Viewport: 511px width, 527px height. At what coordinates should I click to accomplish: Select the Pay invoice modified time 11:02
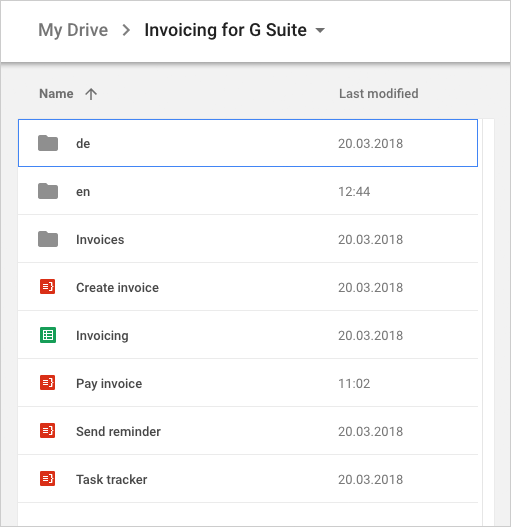click(354, 383)
